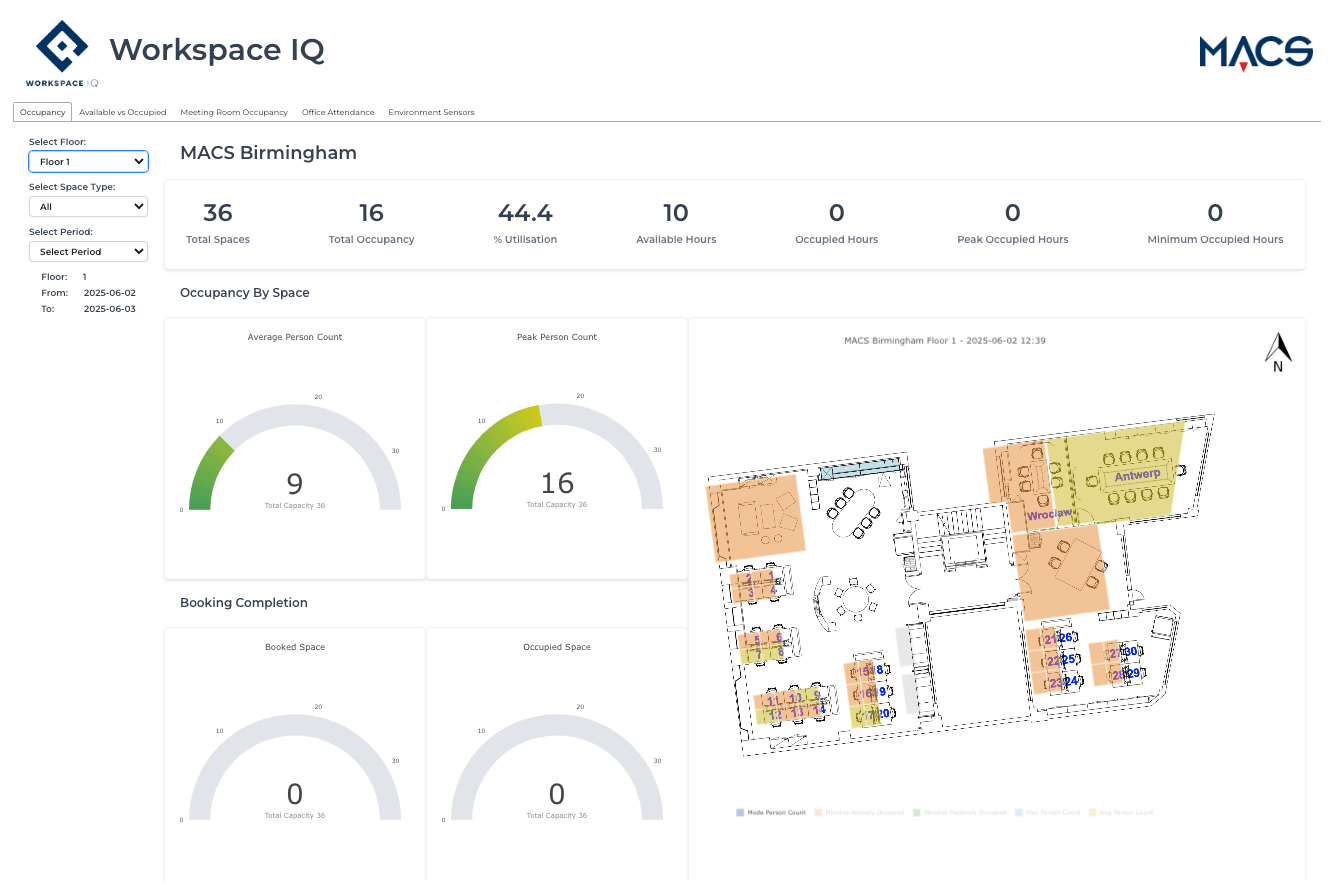Screen dimensions: 1343x892
Task: Click the MACS logo in the header
Action: pos(1256,53)
